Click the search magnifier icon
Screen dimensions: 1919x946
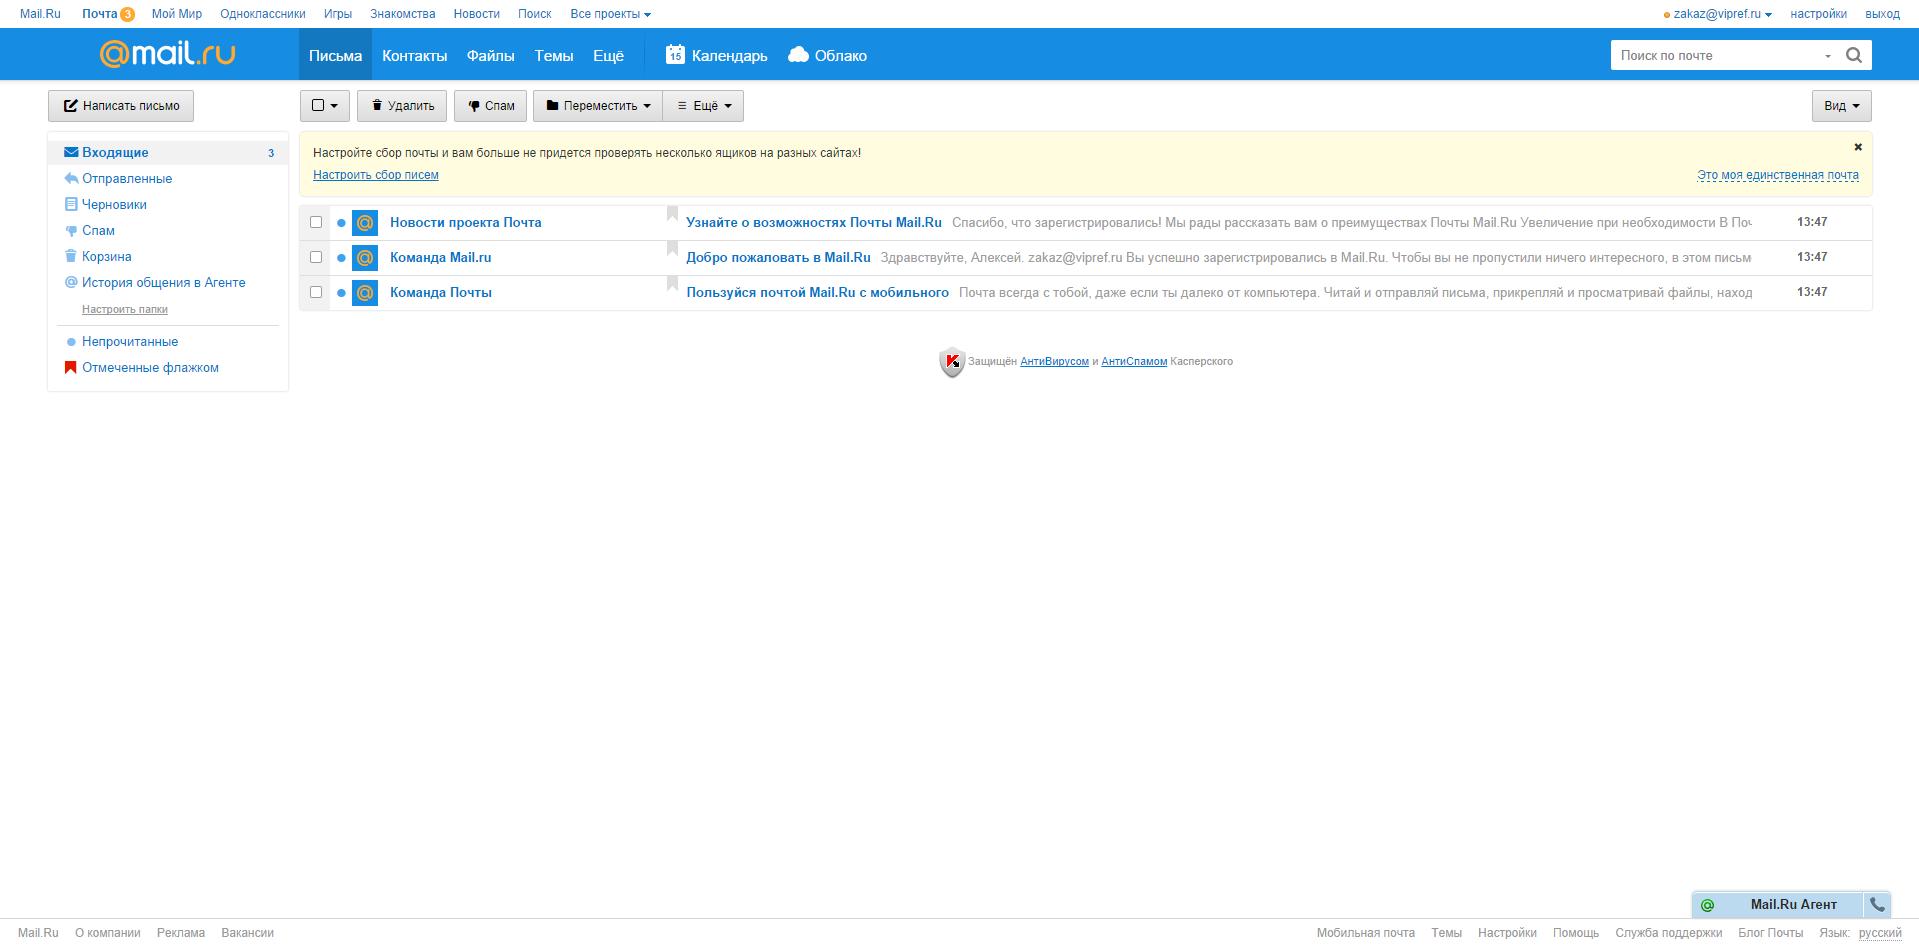[x=1853, y=55]
